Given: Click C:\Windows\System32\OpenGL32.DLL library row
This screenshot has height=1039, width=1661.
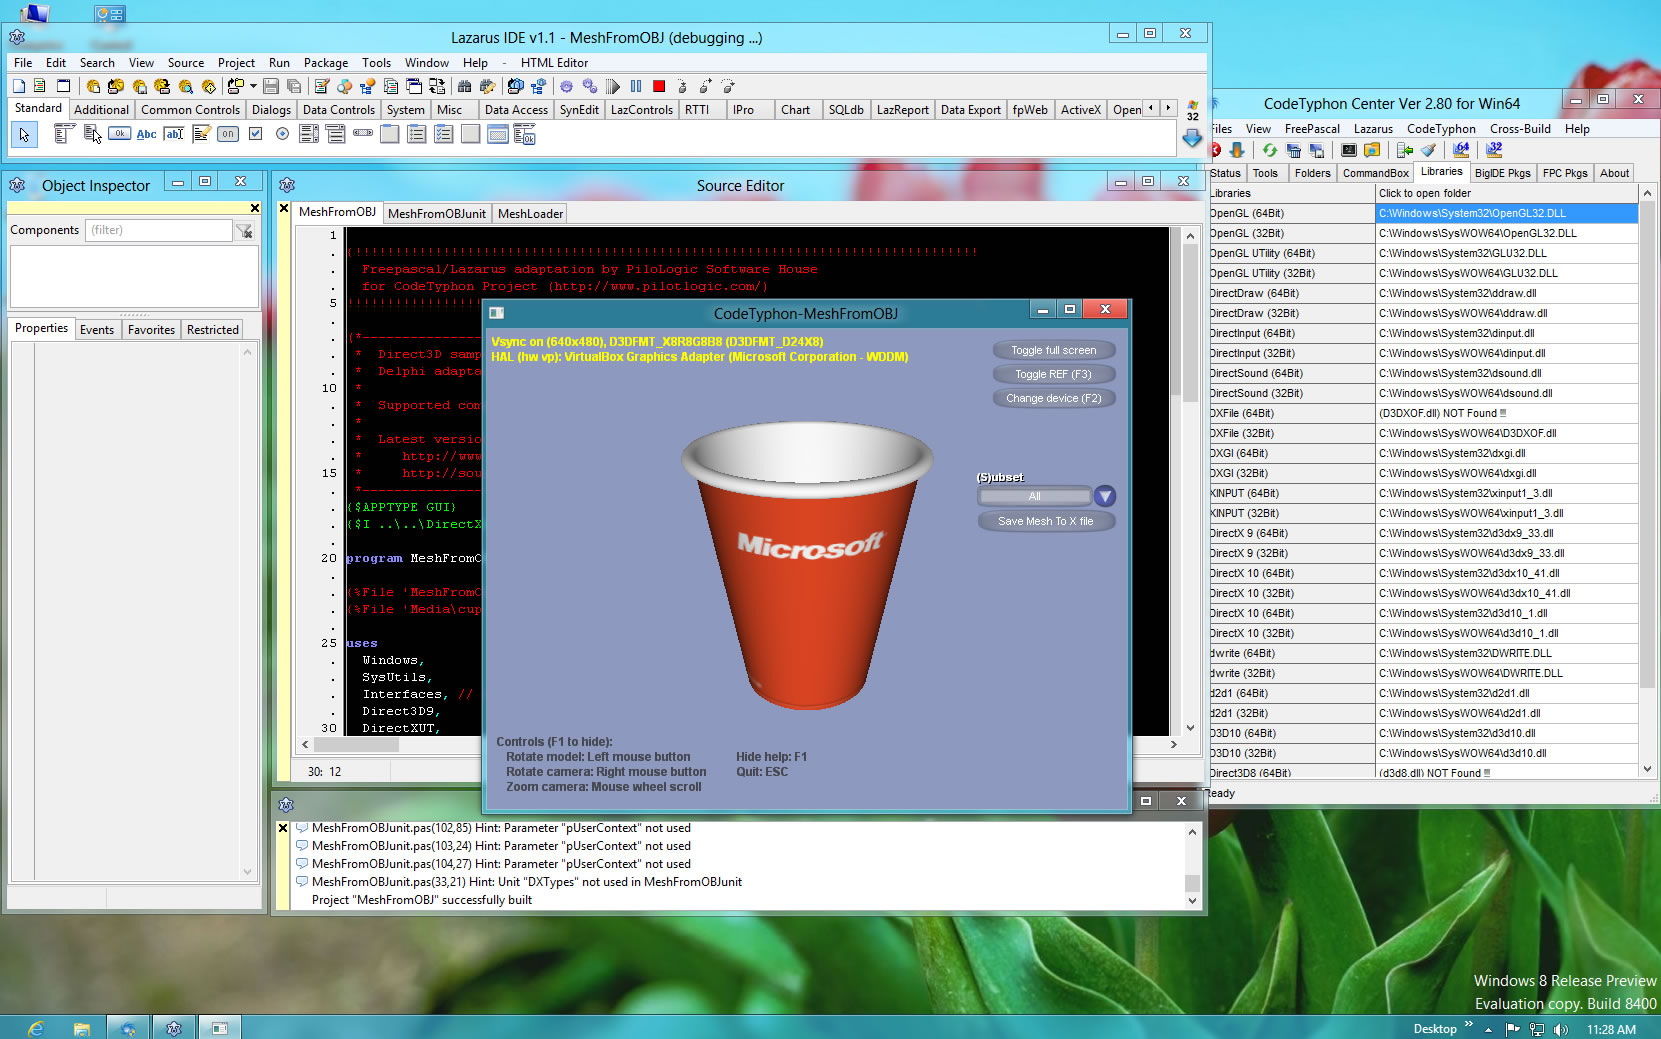Looking at the screenshot, I should [x=1506, y=213].
